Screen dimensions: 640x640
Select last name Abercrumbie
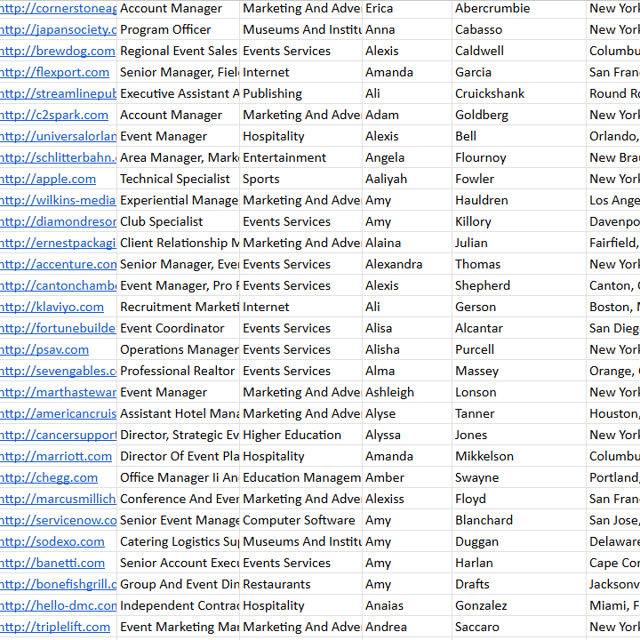pyautogui.click(x=519, y=9)
